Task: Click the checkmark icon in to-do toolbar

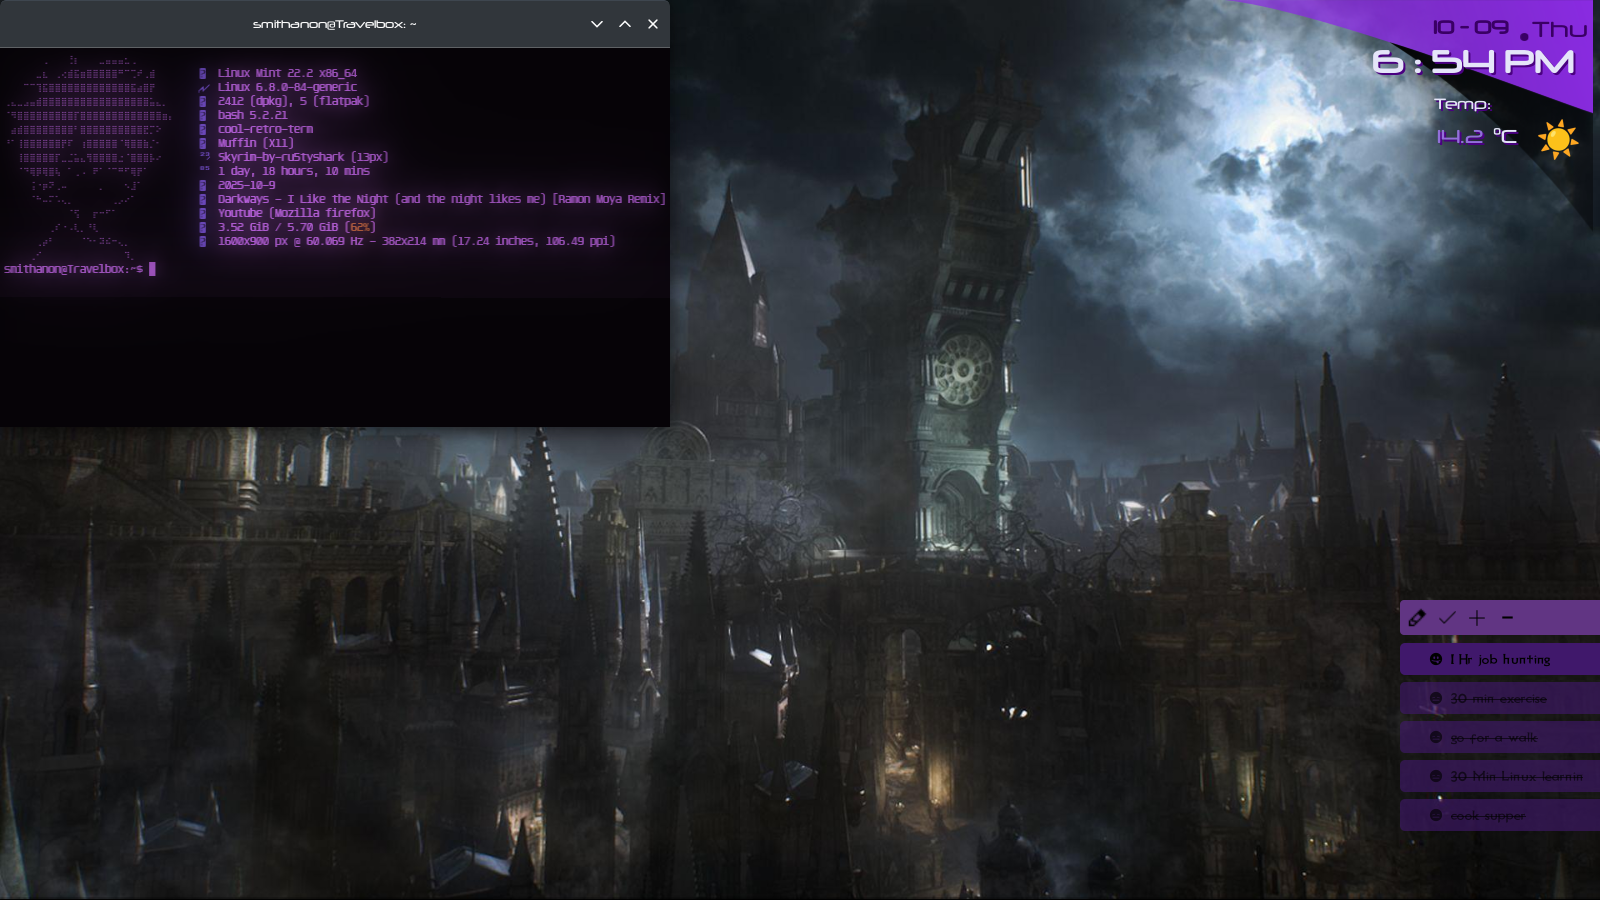Action: click(1447, 618)
